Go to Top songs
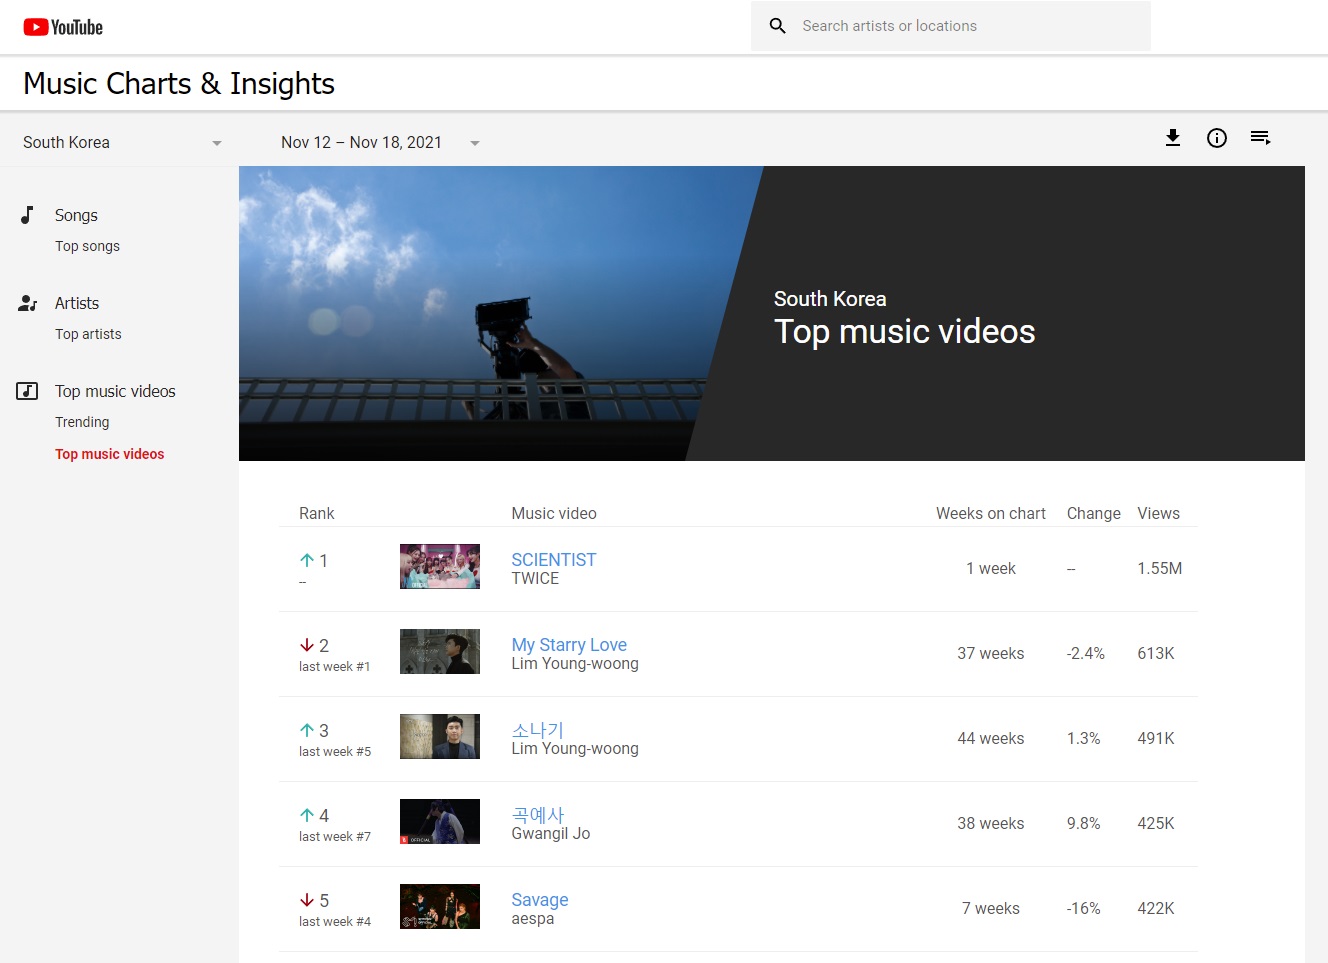This screenshot has width=1328, height=963. click(x=87, y=246)
